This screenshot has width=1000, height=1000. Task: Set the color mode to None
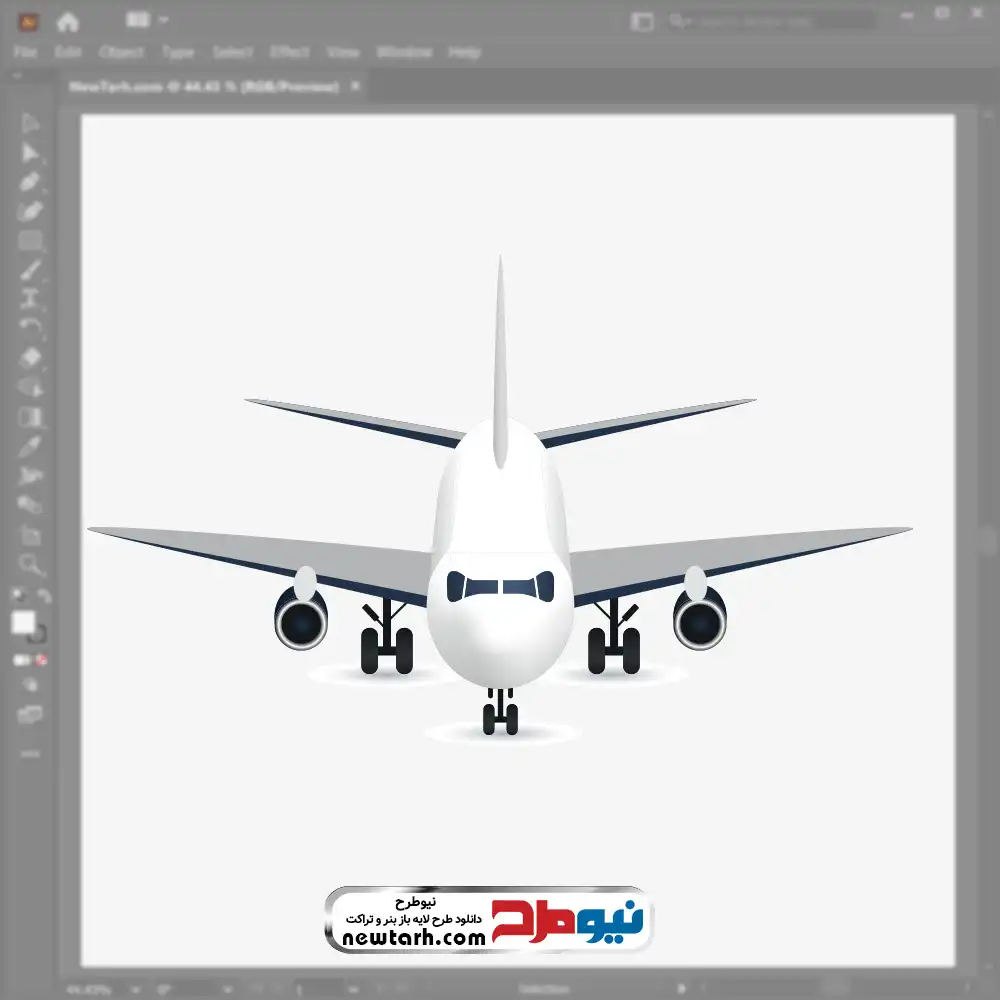[x=43, y=660]
